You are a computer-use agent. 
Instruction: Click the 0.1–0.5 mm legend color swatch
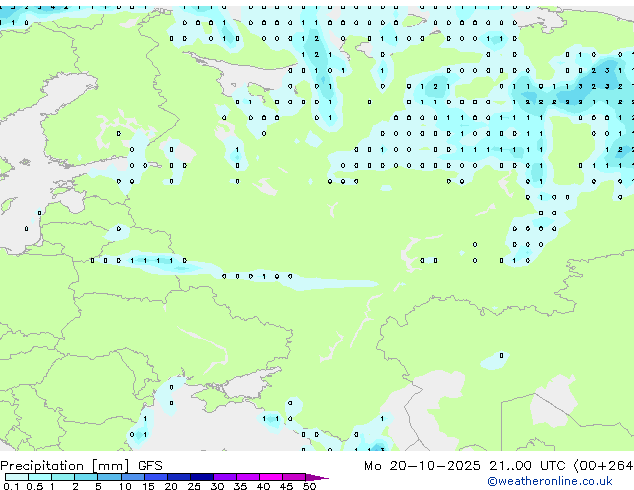17,477
